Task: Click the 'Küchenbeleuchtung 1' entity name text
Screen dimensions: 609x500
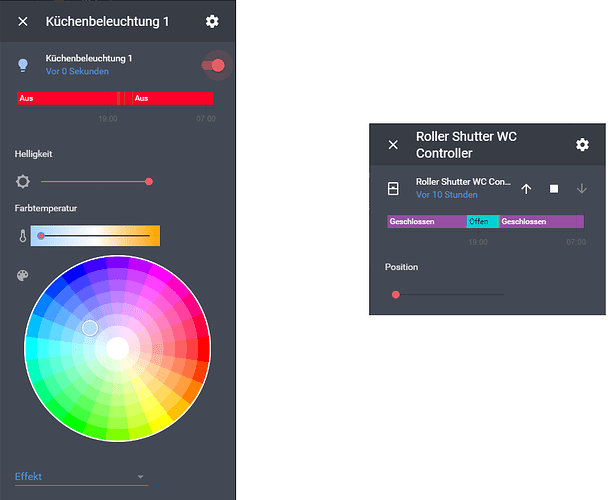Action: (89, 58)
